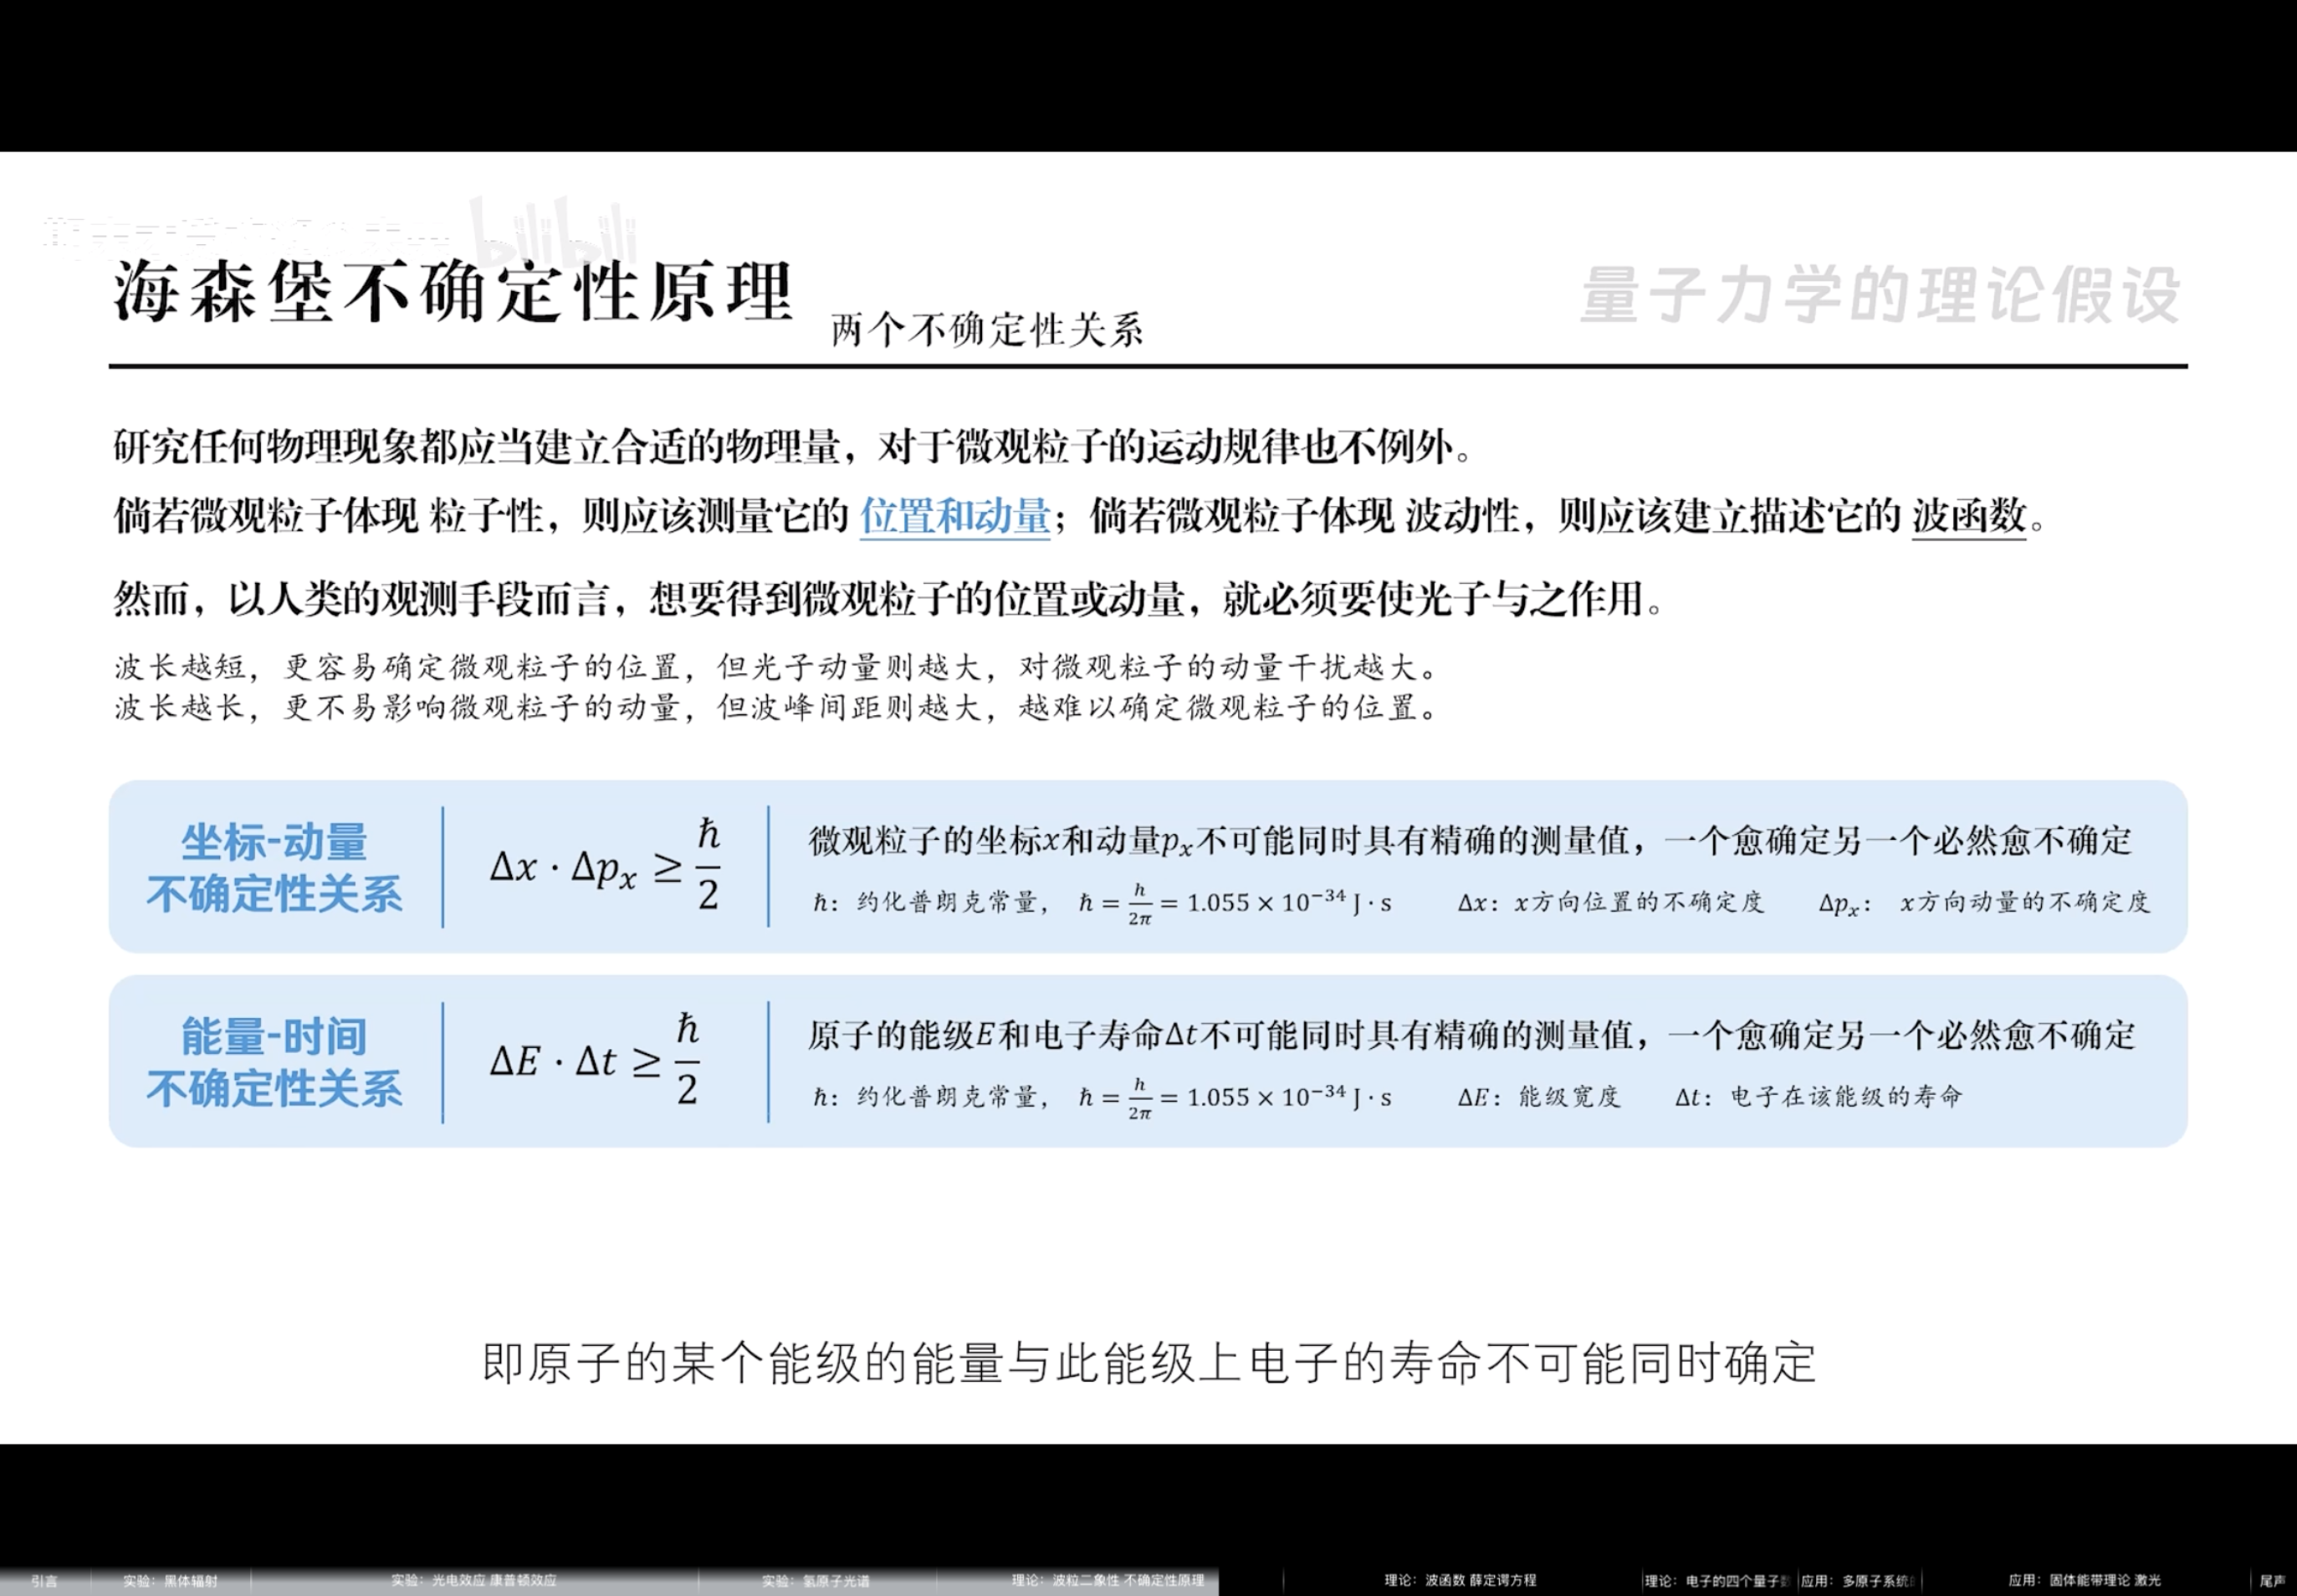The image size is (2297, 1596).
Task: Jump to the 尾声 chapter marker
Action: (x=2272, y=1581)
